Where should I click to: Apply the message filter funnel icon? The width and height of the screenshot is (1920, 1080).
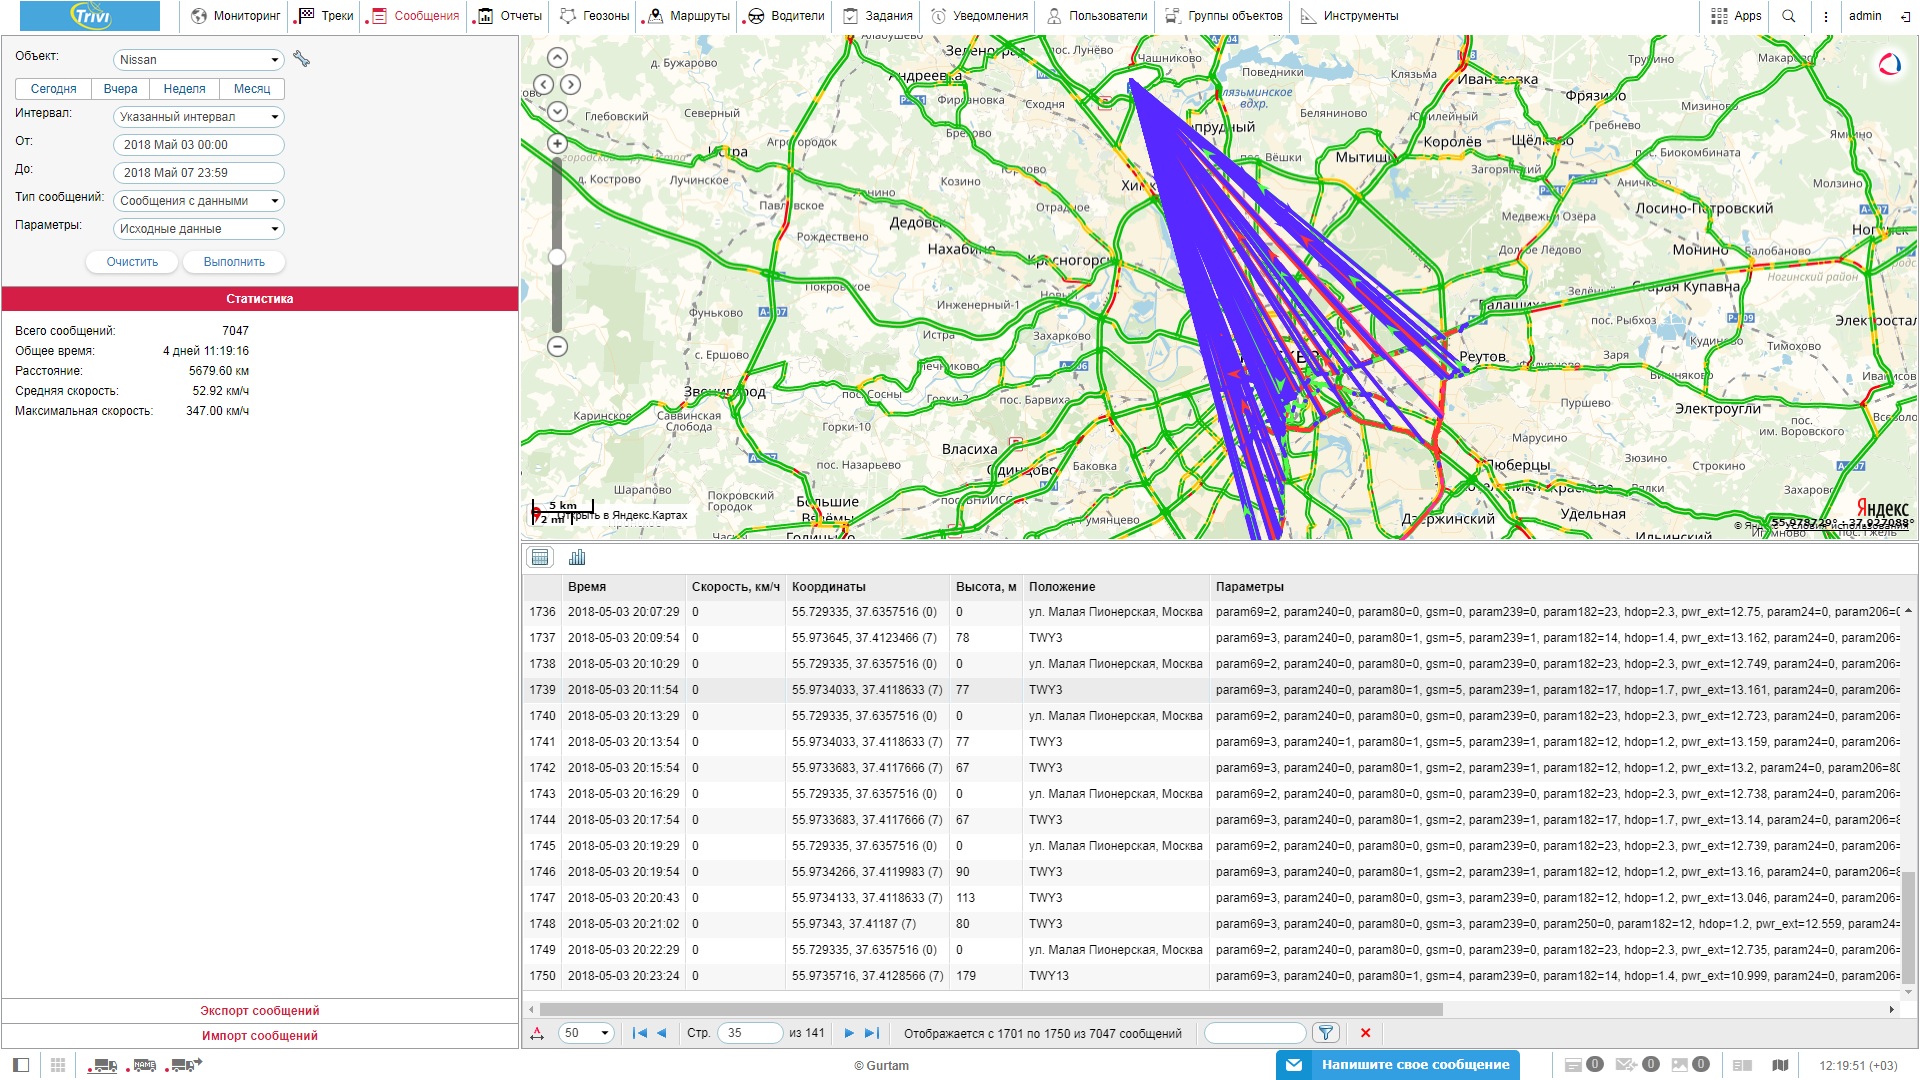pyautogui.click(x=1325, y=1033)
